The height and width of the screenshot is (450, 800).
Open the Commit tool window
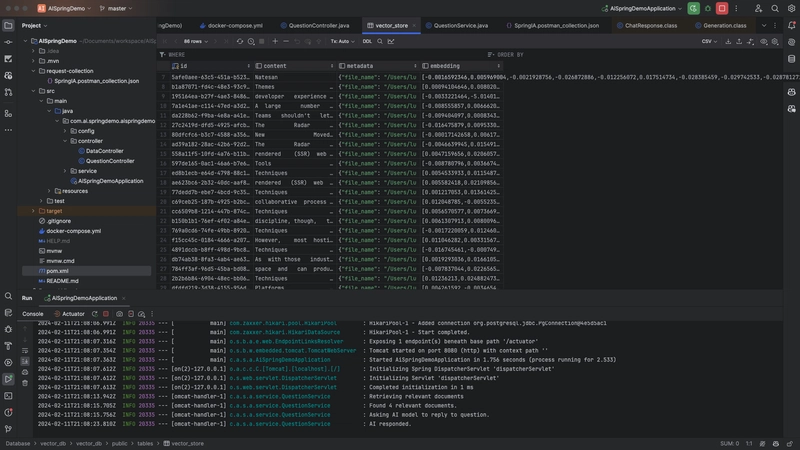coord(8,41)
